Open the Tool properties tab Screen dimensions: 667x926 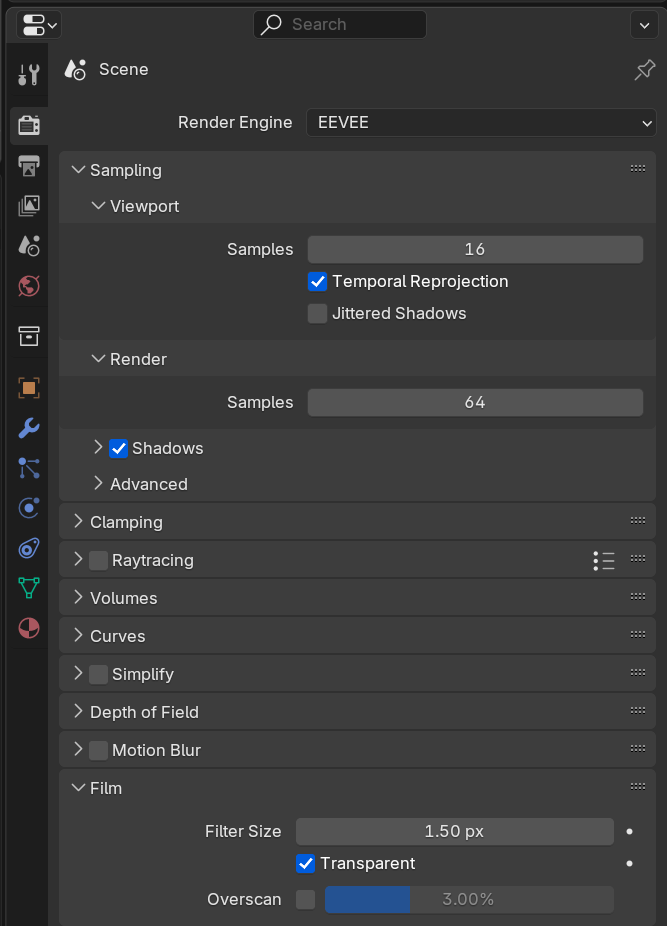(x=28, y=74)
